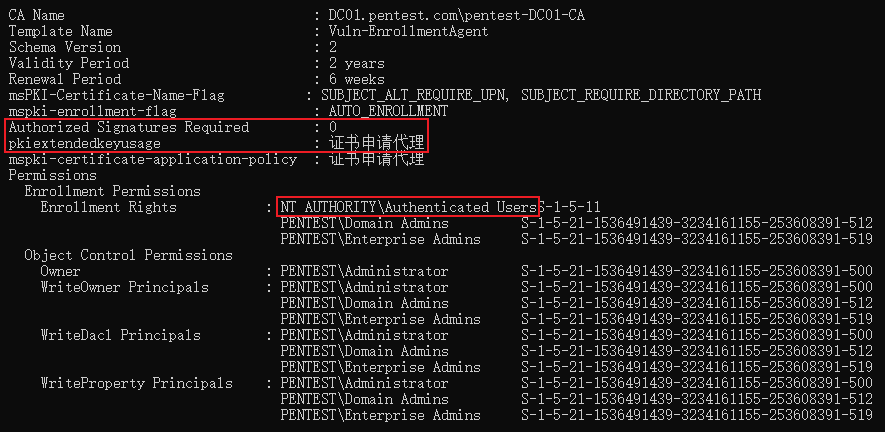Click PENTEST\Administrator in the Owner row
Image resolution: width=885 pixels, height=432 pixels.
click(x=364, y=271)
